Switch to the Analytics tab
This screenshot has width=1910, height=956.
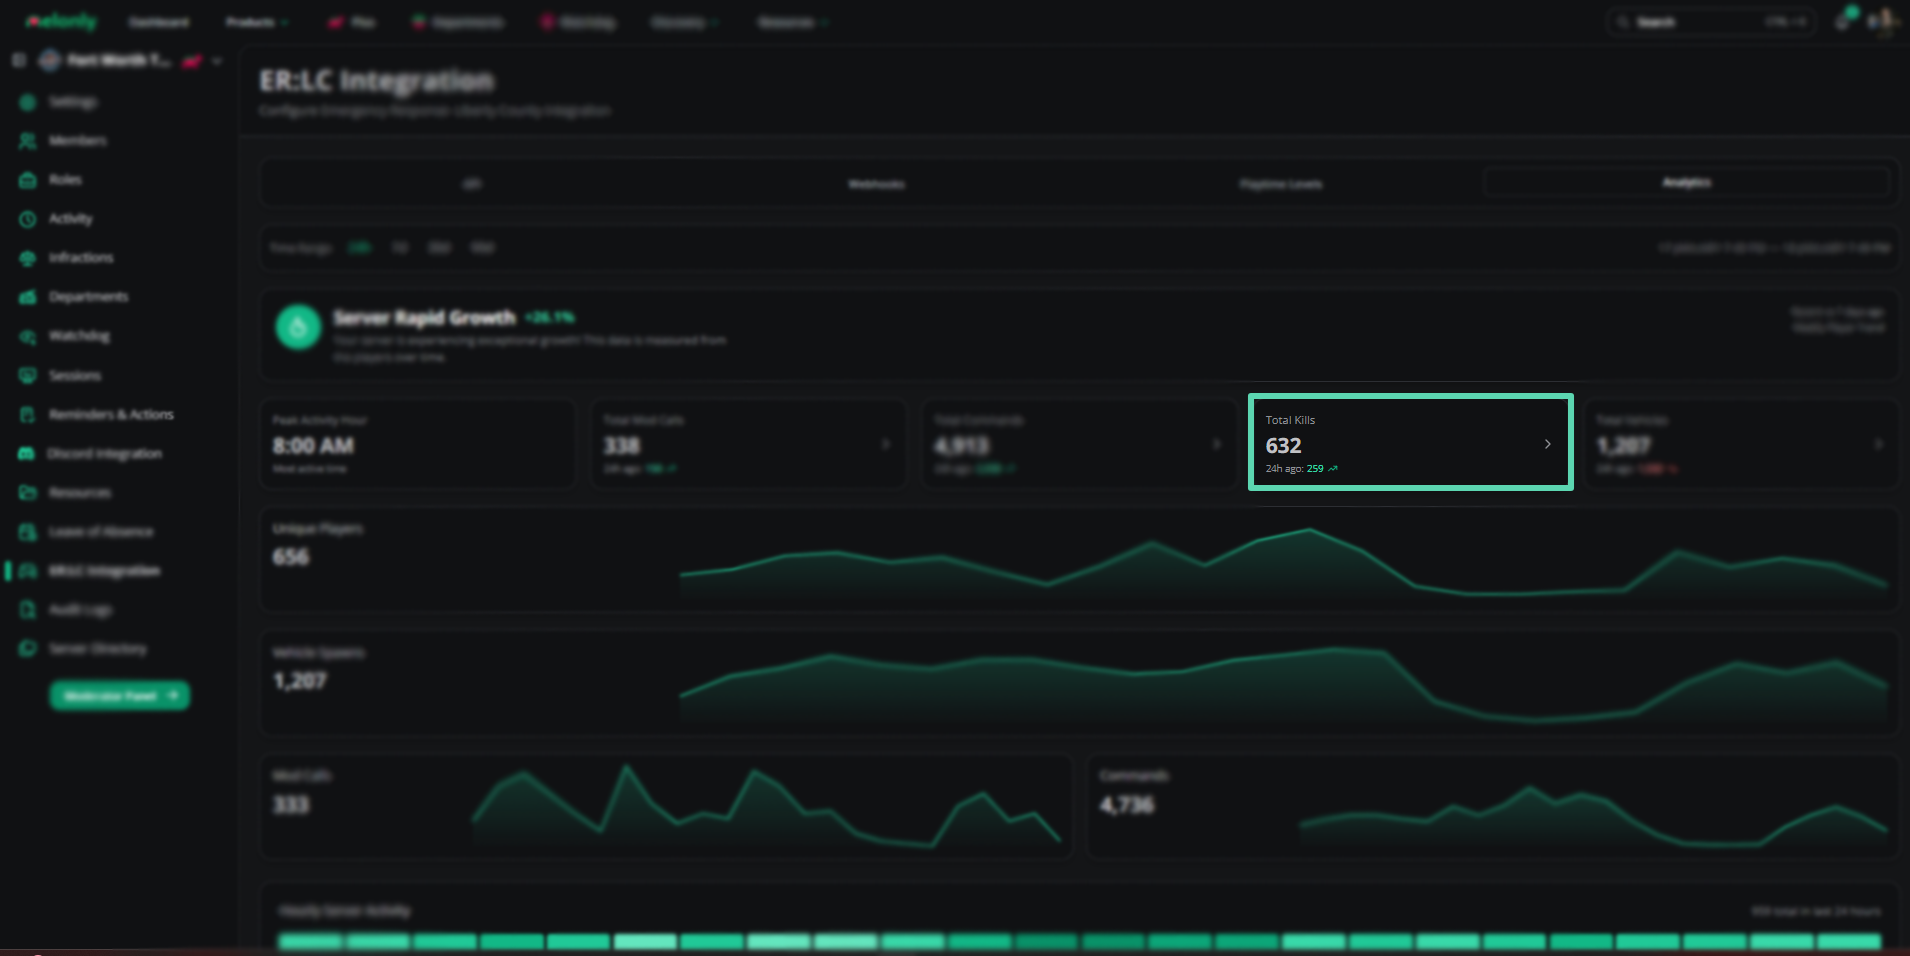1687,183
